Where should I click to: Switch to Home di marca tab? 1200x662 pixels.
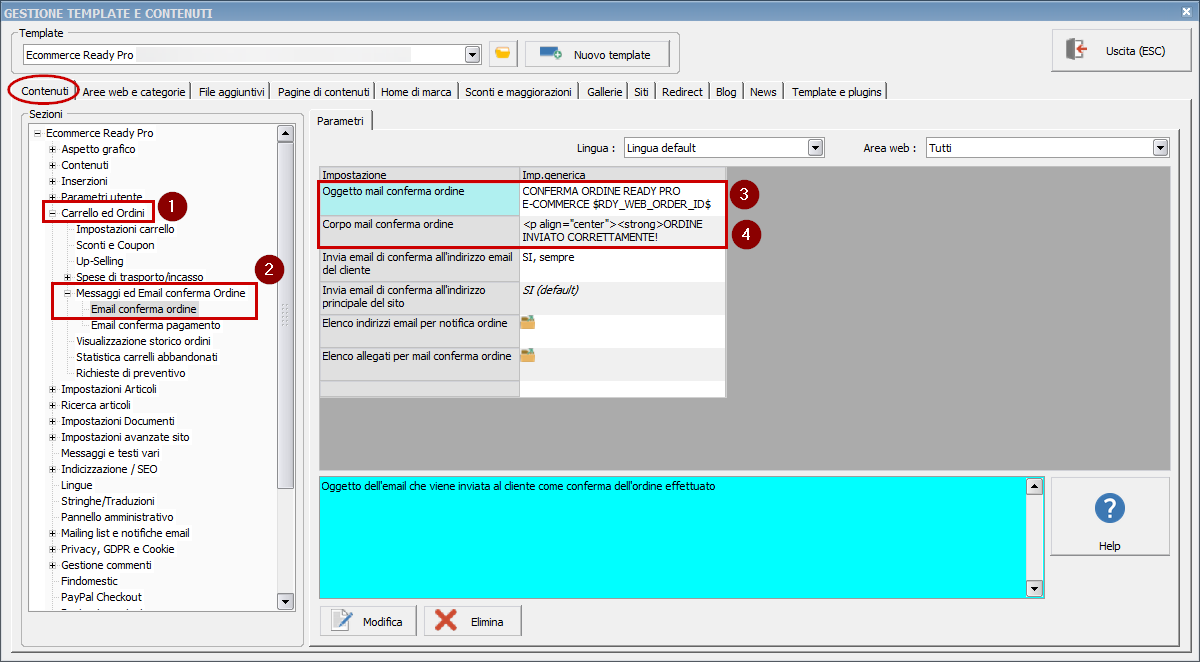(x=416, y=92)
